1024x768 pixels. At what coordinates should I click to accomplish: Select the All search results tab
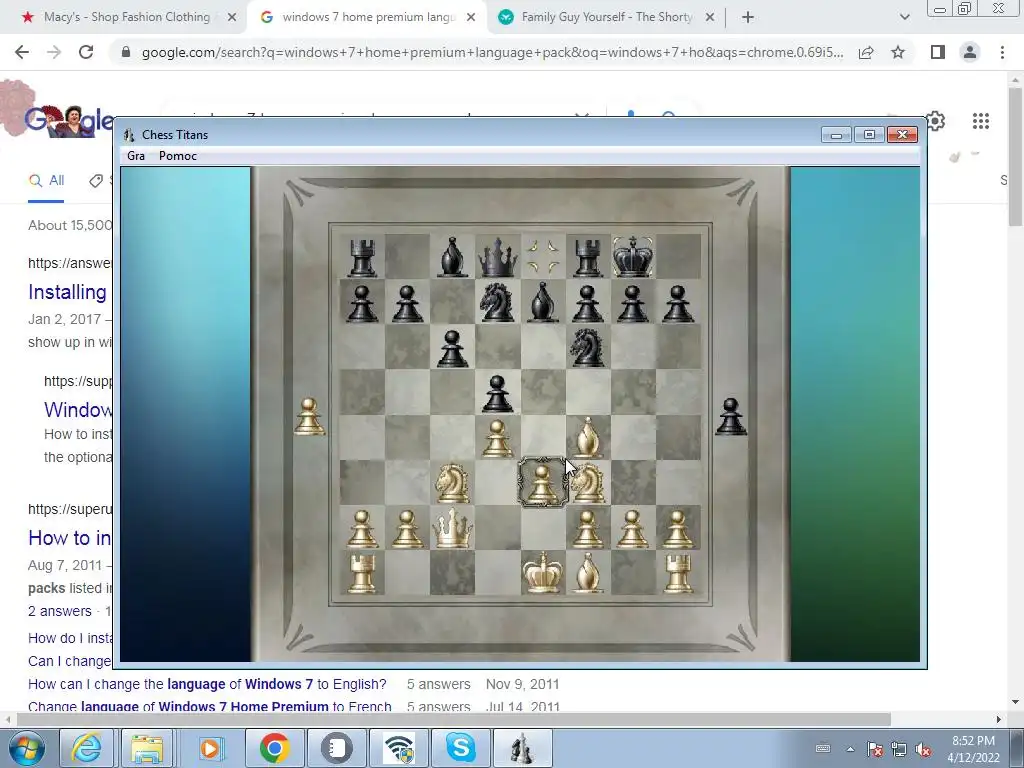tap(46, 181)
